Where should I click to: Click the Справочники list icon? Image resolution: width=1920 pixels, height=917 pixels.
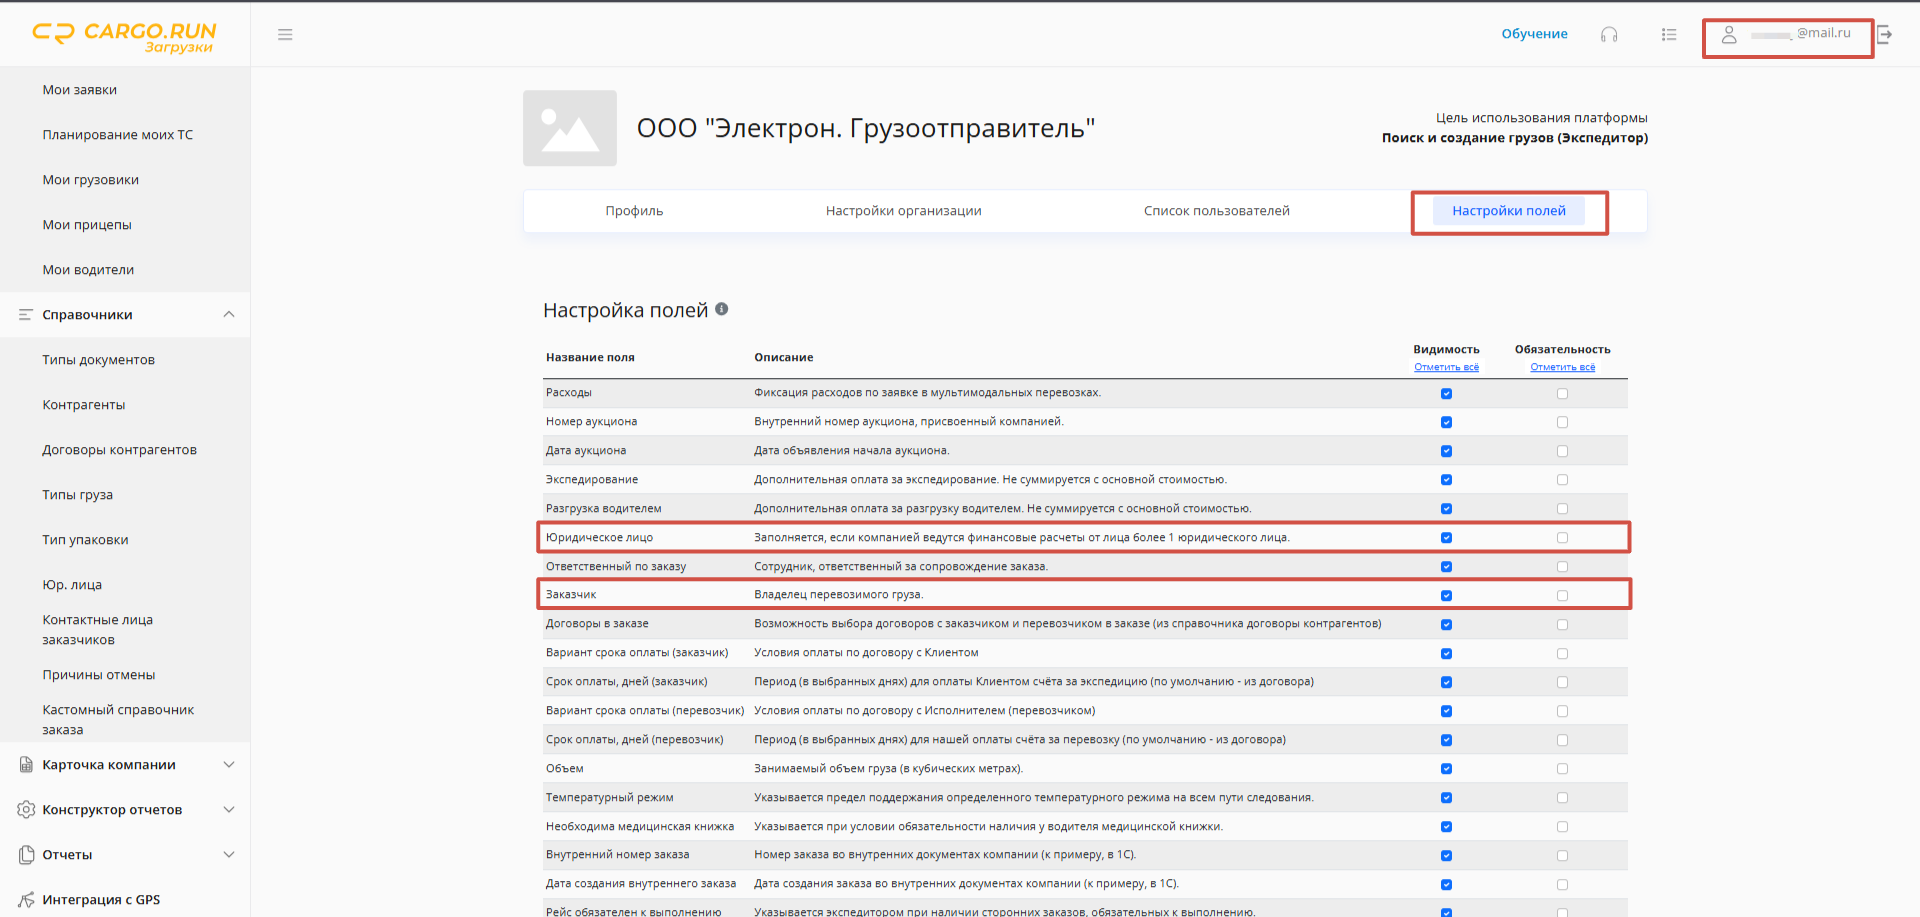(x=26, y=315)
